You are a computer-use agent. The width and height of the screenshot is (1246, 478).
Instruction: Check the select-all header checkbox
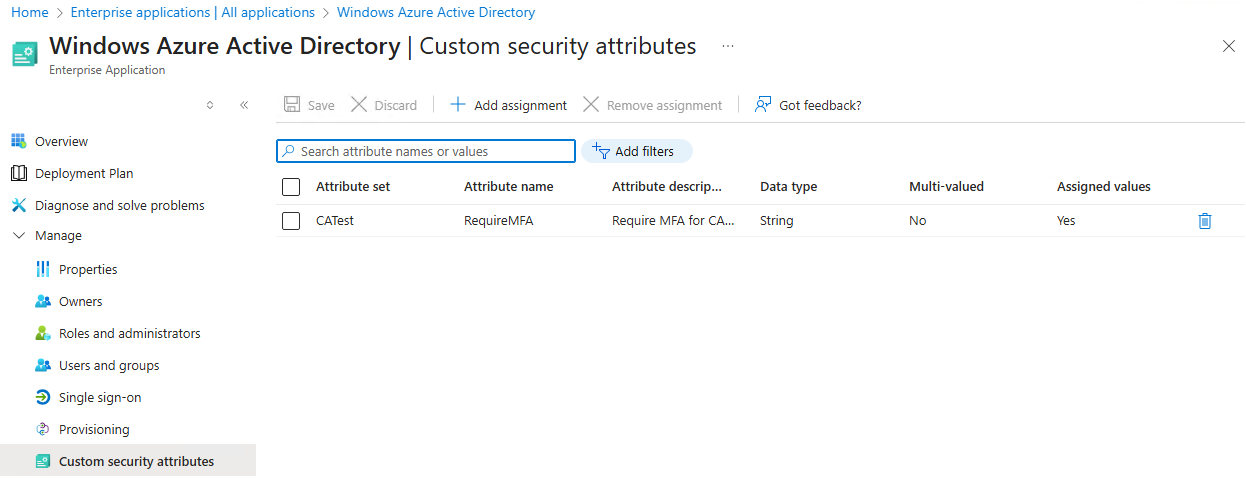click(x=291, y=187)
